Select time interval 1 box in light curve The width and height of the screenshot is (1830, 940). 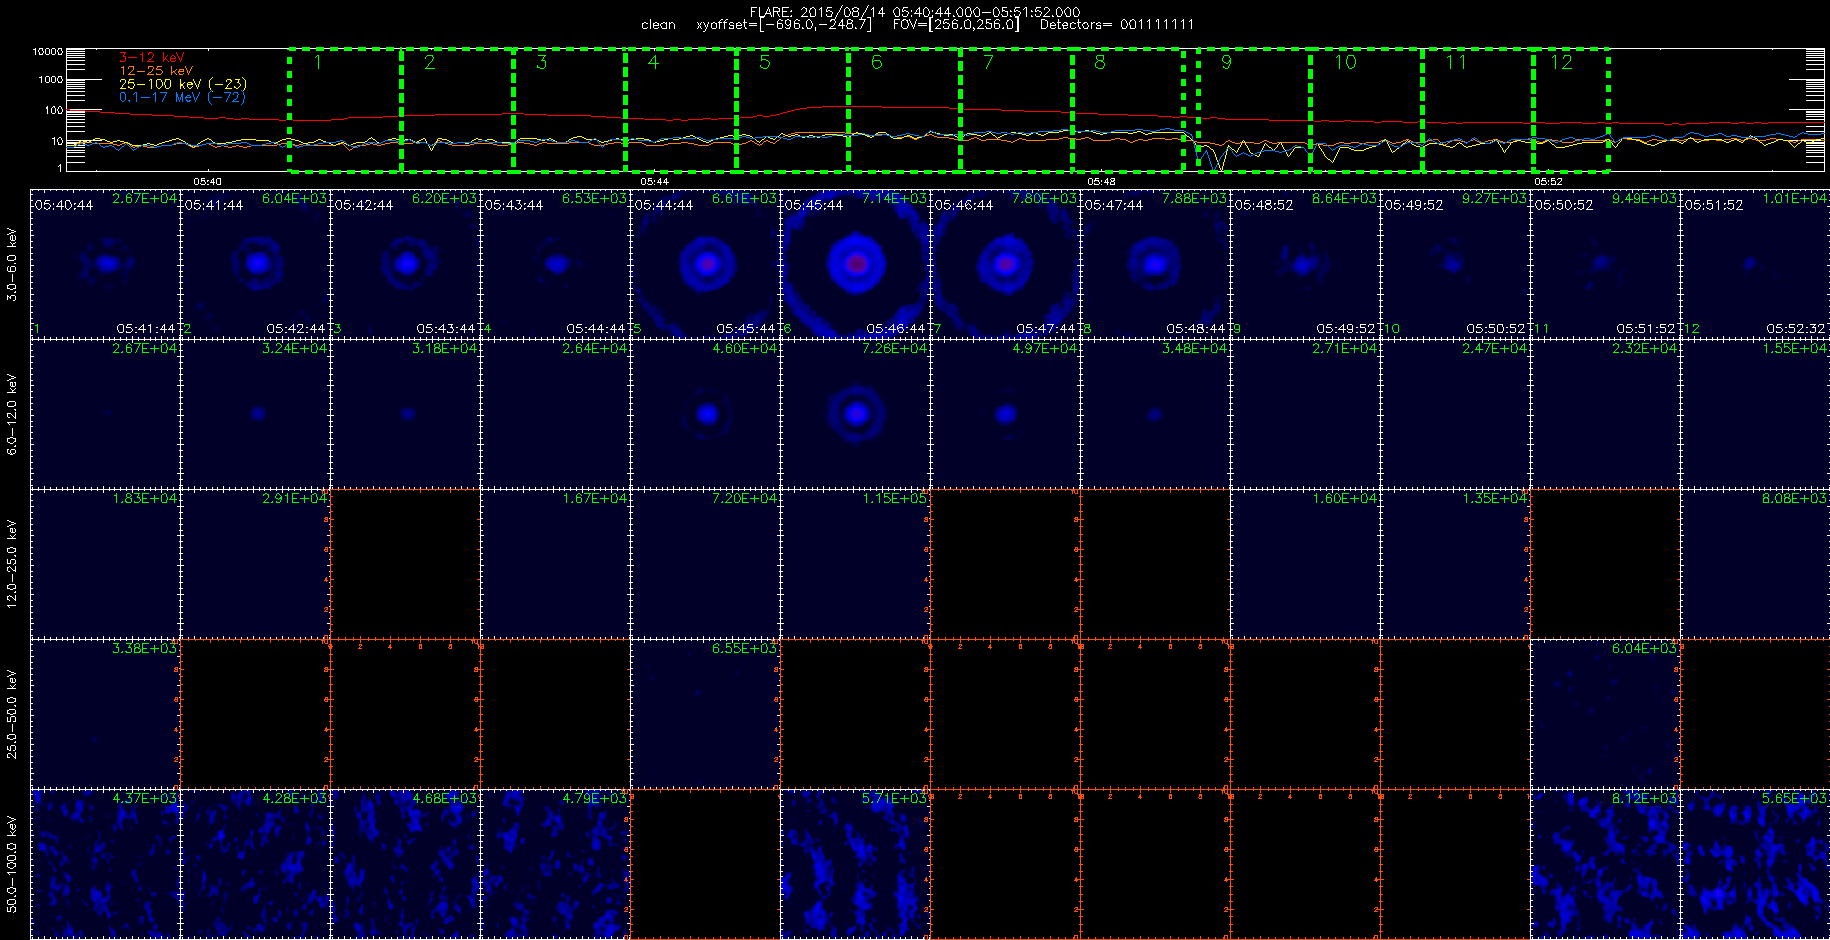coord(345,110)
